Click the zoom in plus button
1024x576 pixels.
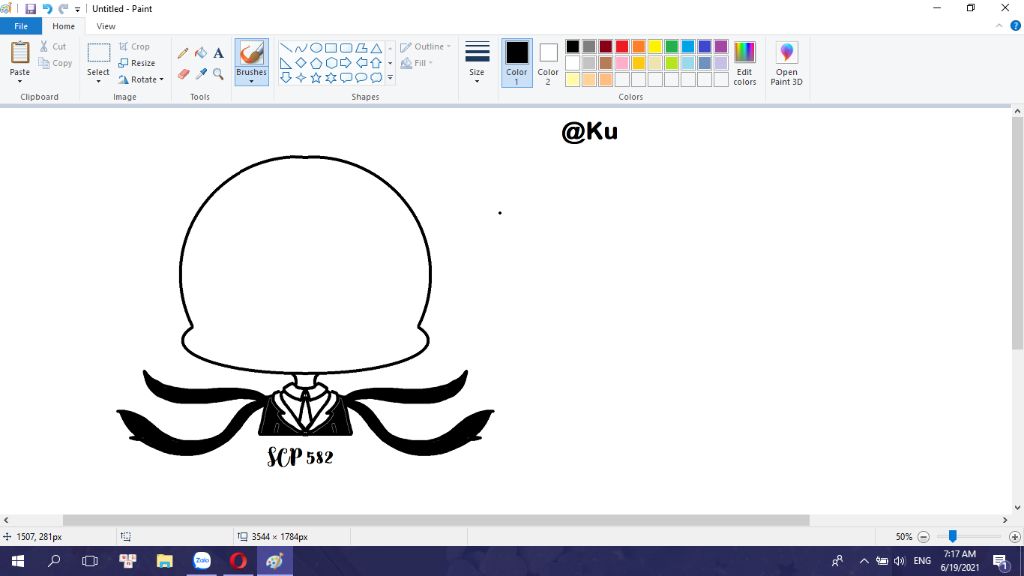point(1015,537)
